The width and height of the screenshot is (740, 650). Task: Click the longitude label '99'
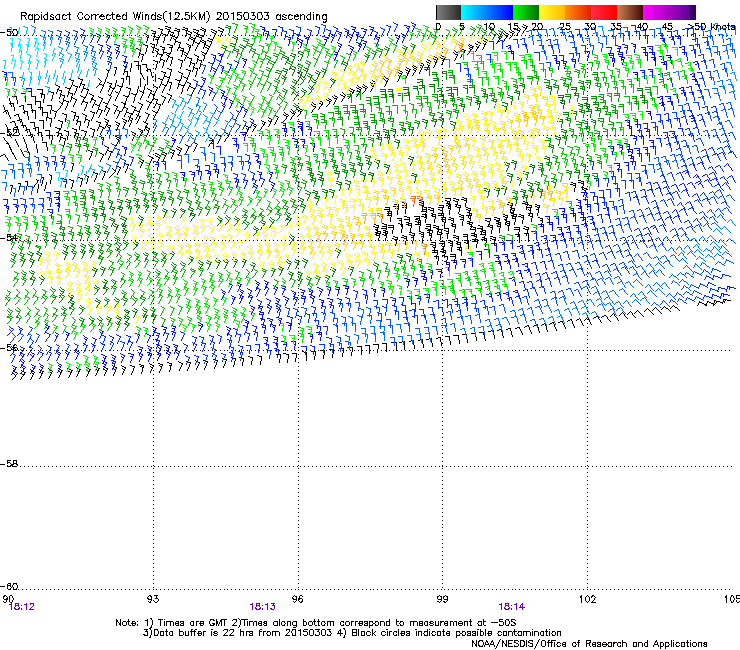[x=442, y=599]
